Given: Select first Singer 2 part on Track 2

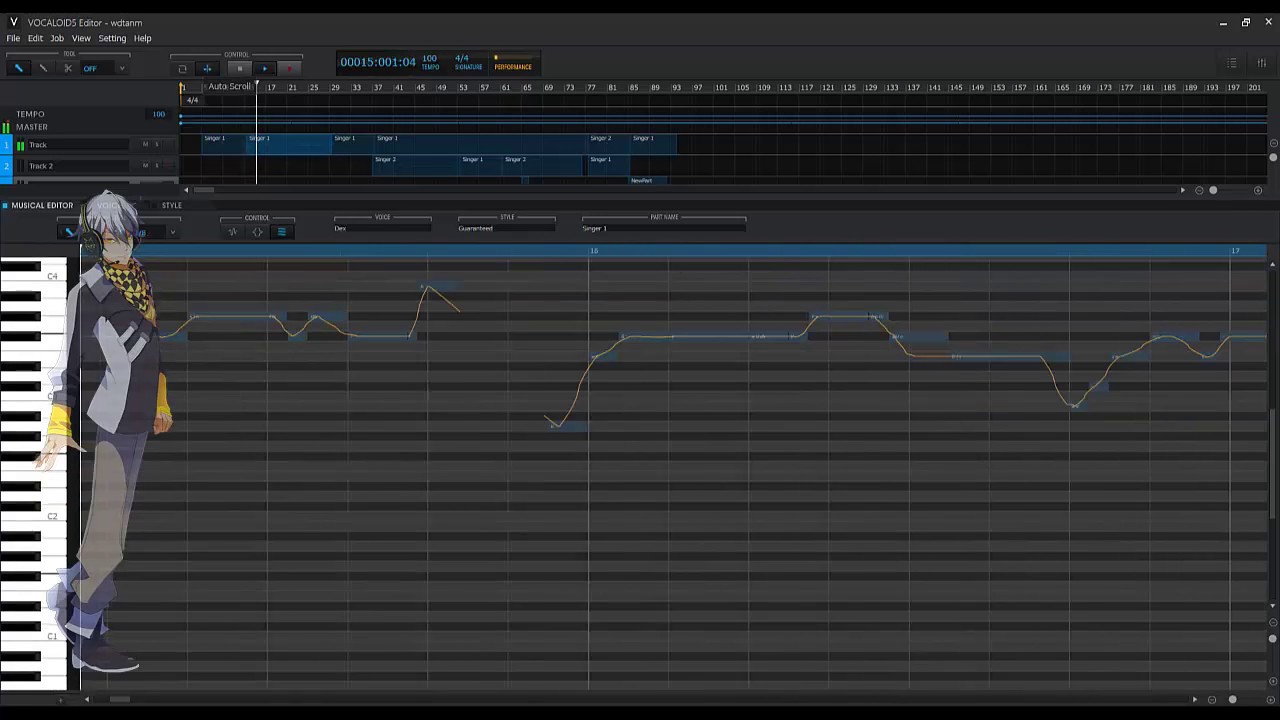Looking at the screenshot, I should click(417, 165).
